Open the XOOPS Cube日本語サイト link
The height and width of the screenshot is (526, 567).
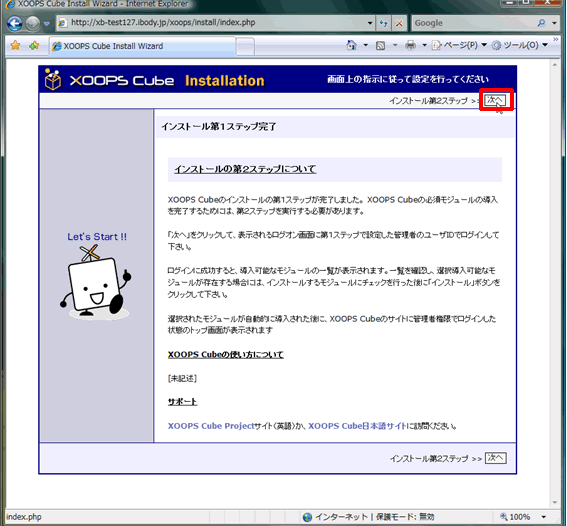pyautogui.click(x=357, y=426)
